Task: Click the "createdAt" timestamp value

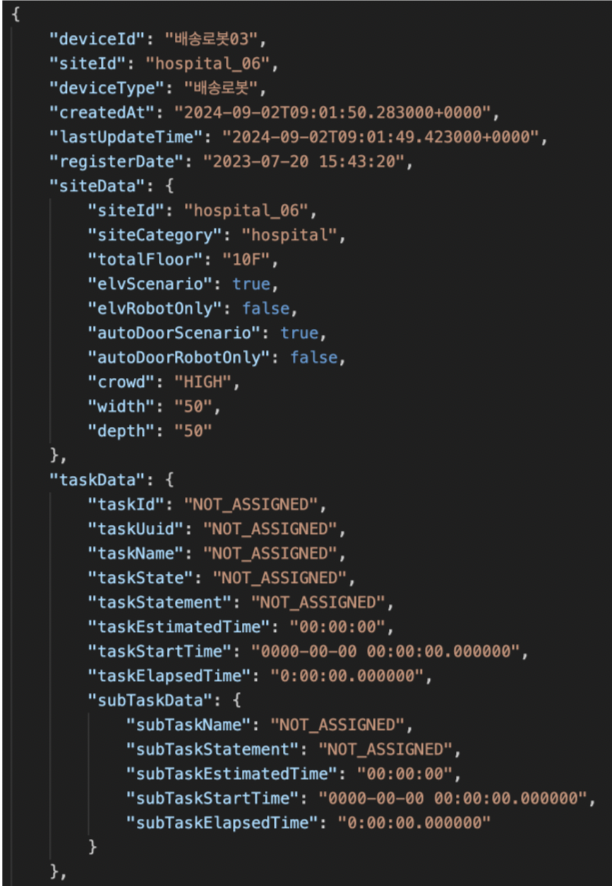Action: pyautogui.click(x=333, y=112)
